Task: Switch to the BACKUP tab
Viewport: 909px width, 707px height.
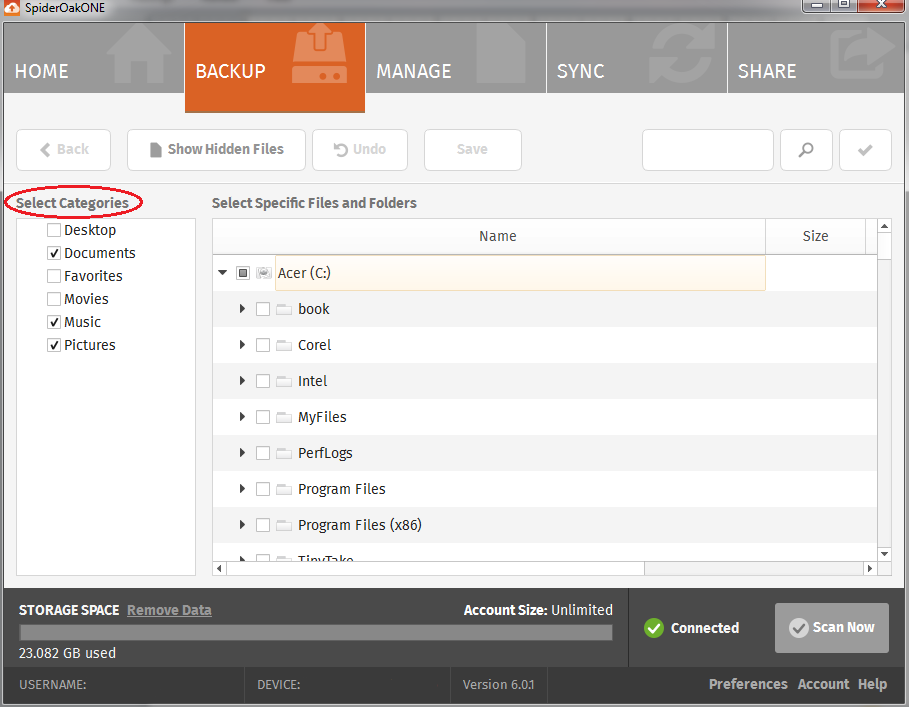Action: [x=275, y=67]
